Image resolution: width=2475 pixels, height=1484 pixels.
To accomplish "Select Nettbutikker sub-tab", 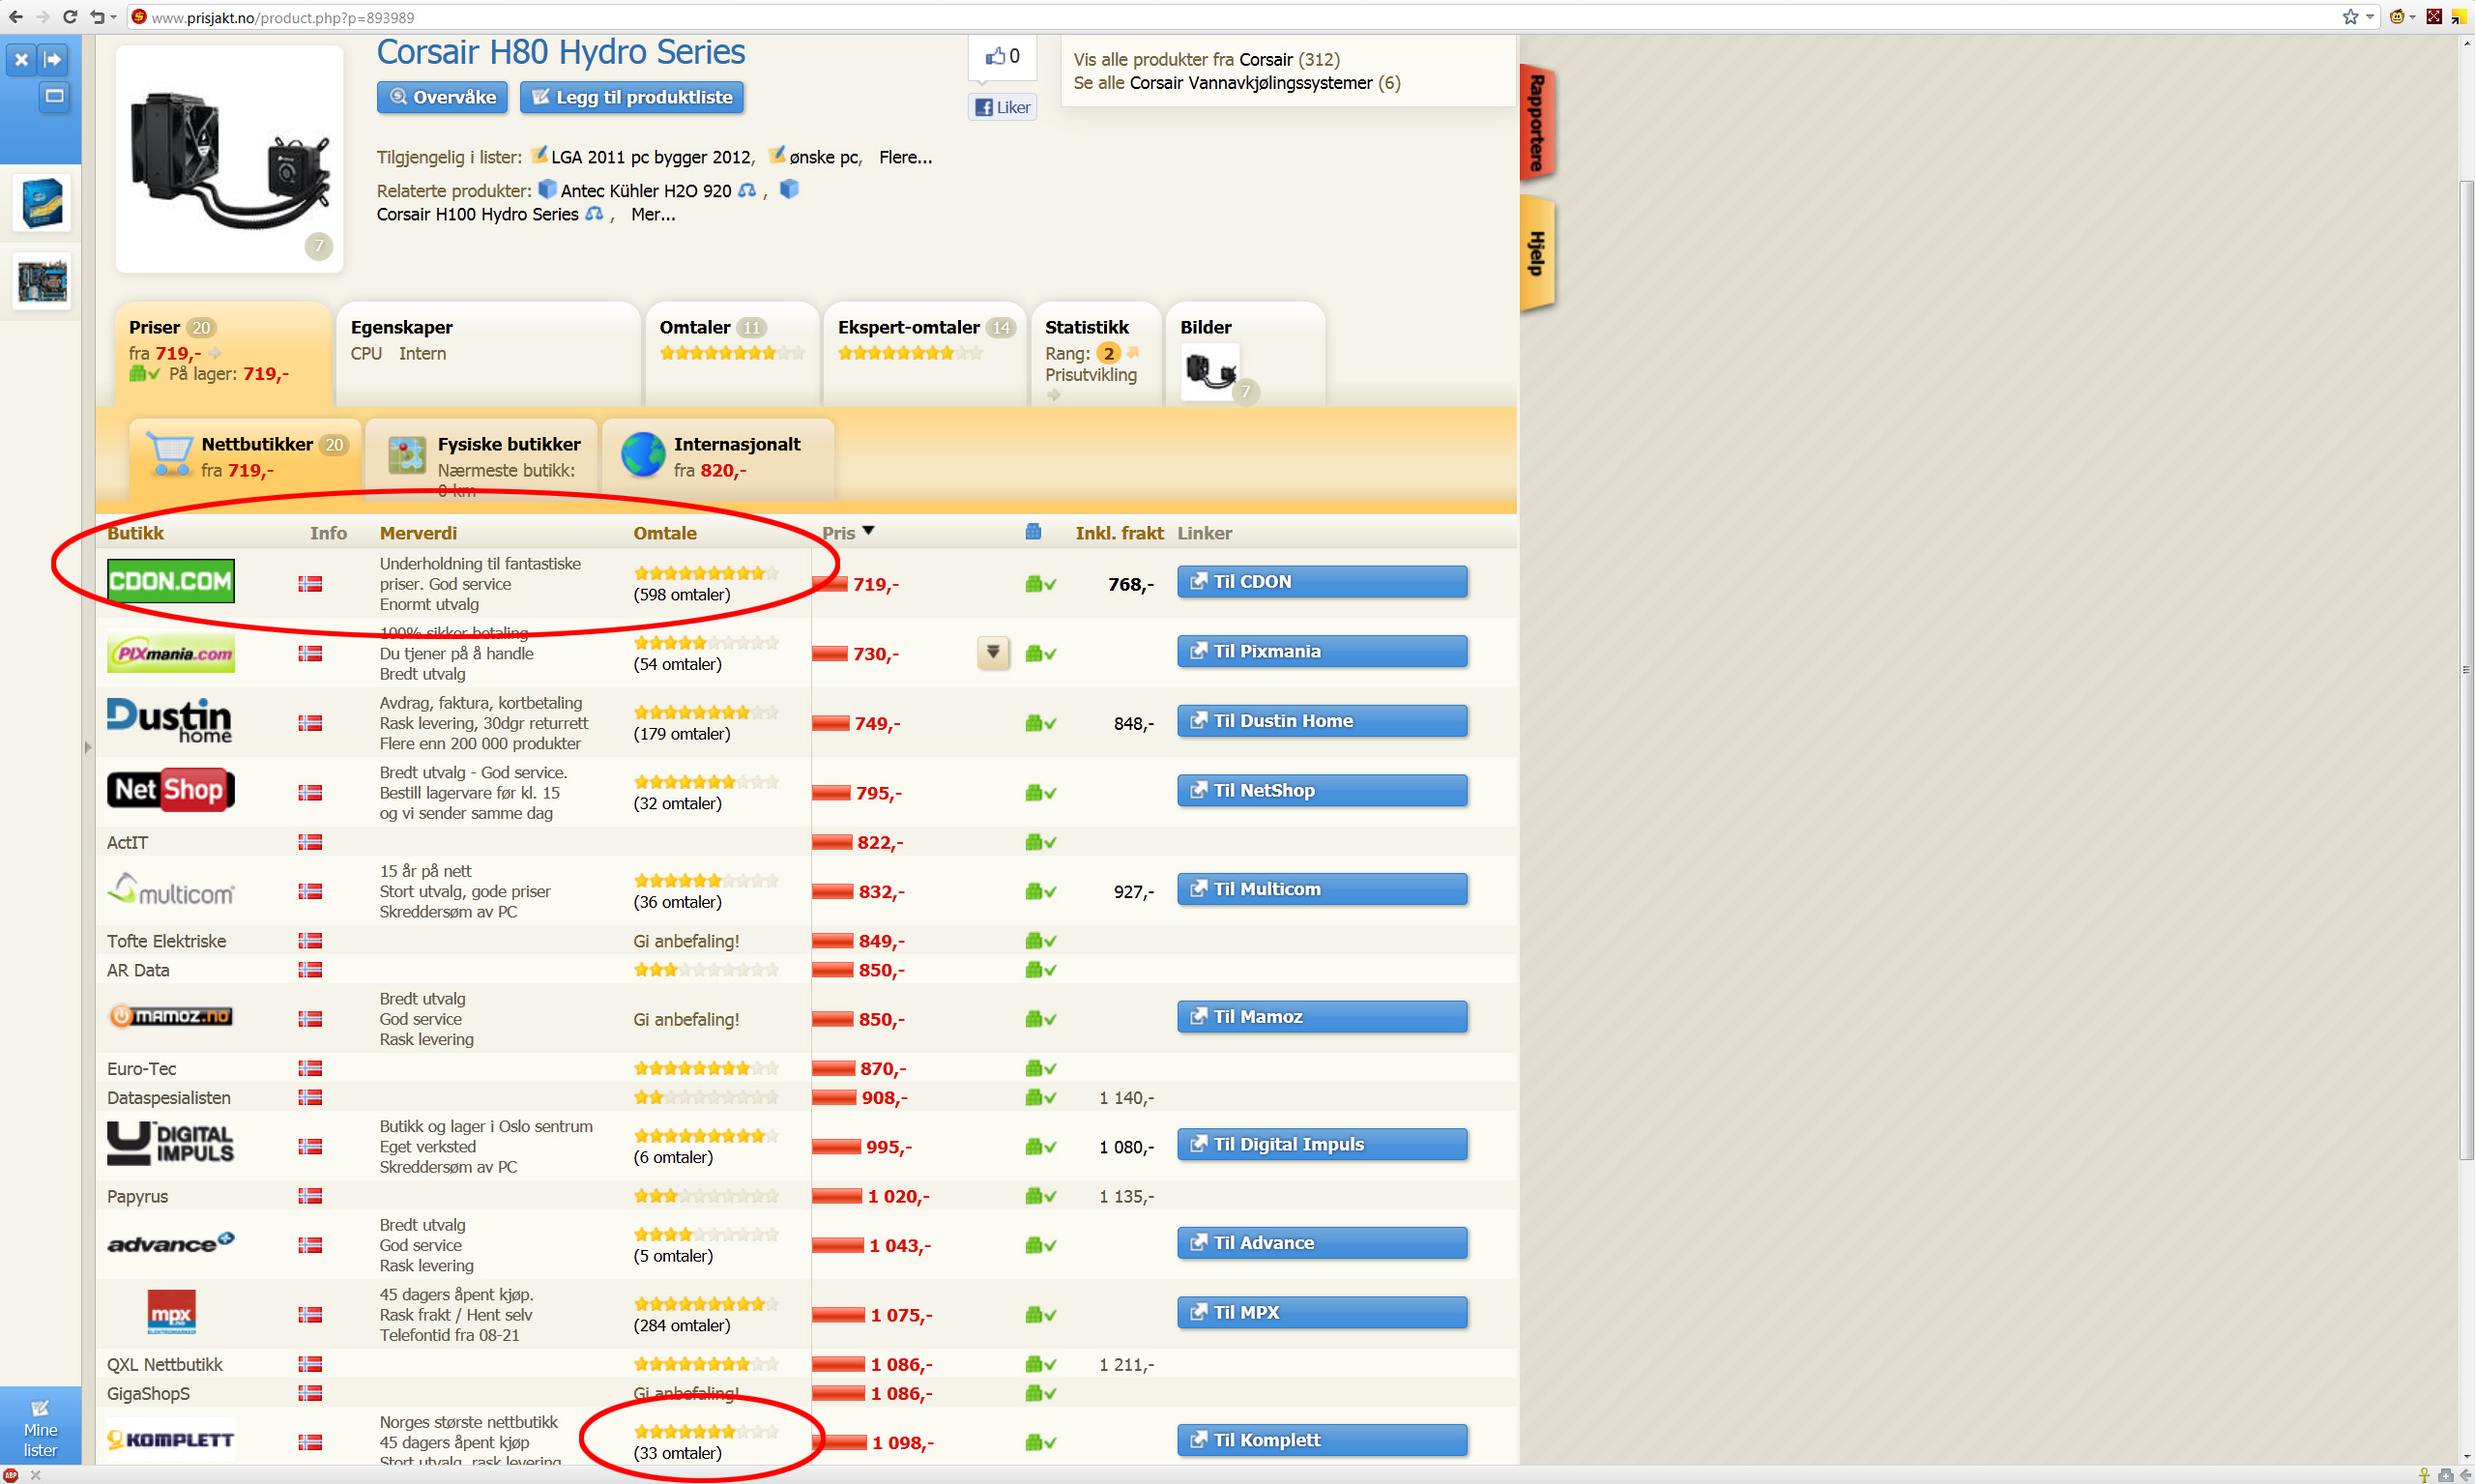I will 244,458.
